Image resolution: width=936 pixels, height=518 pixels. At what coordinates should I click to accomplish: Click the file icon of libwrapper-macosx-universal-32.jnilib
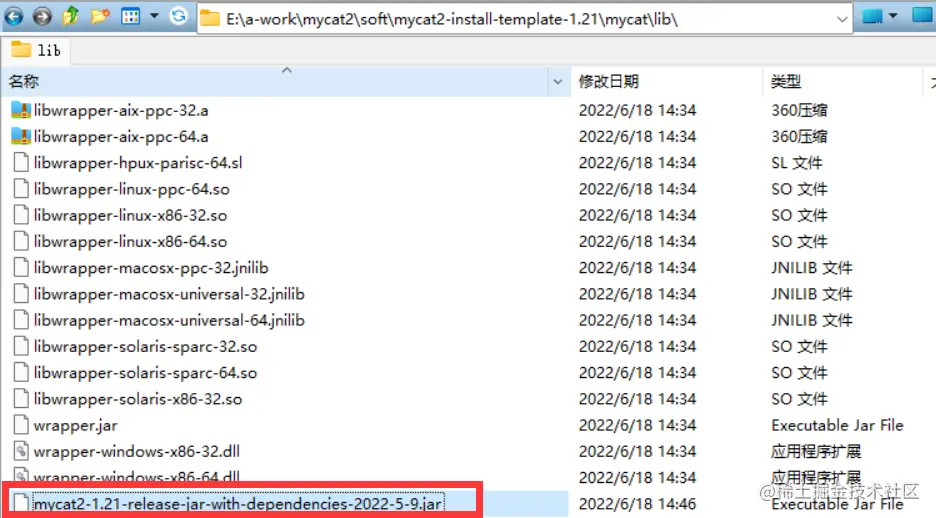coord(21,294)
